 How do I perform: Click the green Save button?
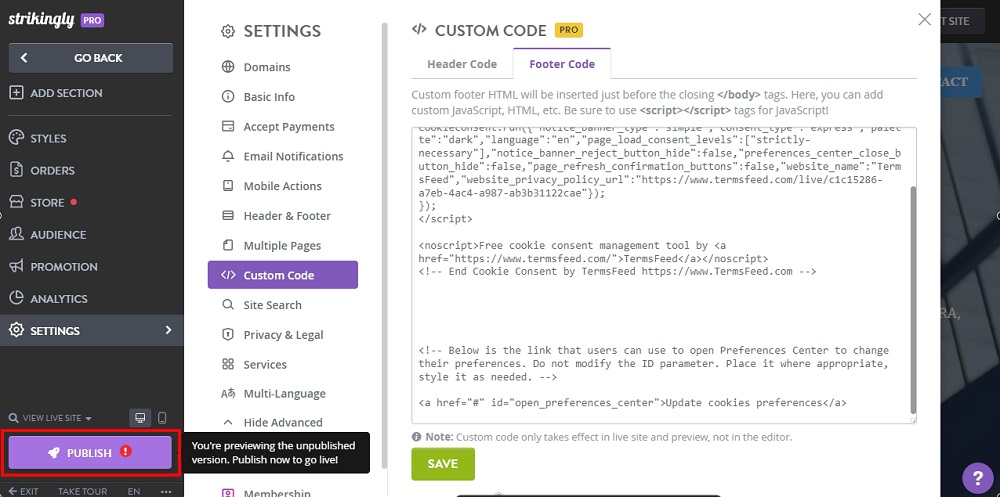point(443,464)
